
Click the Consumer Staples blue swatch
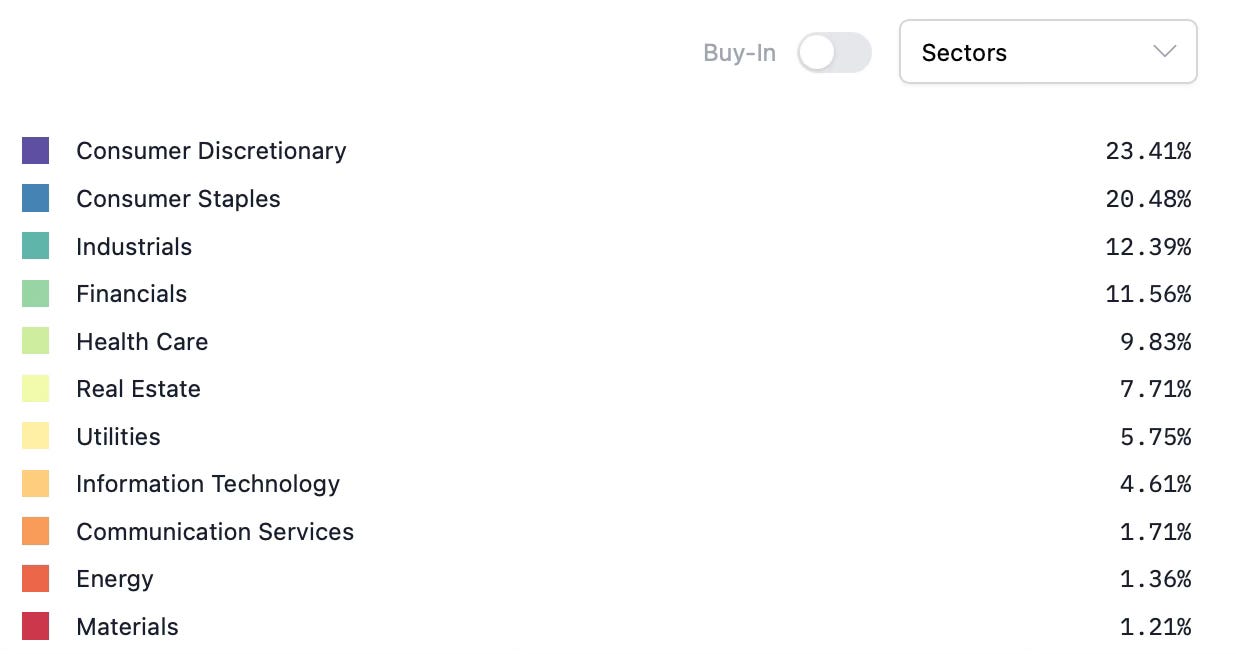pyautogui.click(x=35, y=199)
